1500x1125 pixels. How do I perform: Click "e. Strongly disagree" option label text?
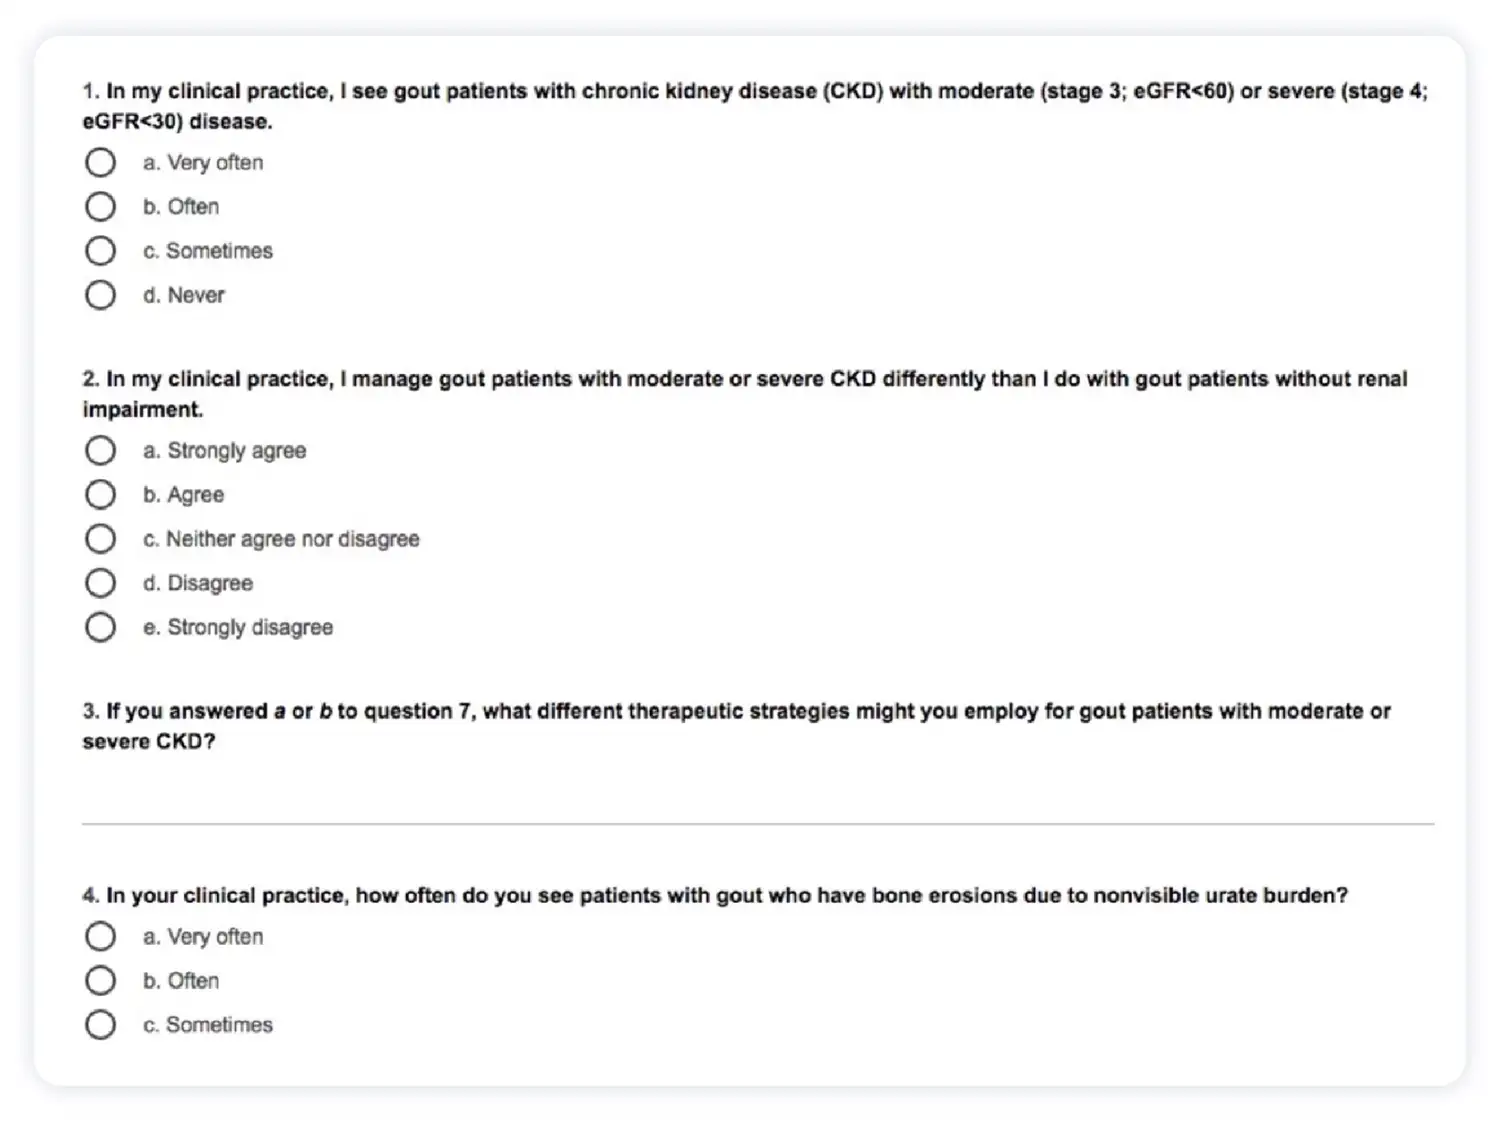pos(238,627)
